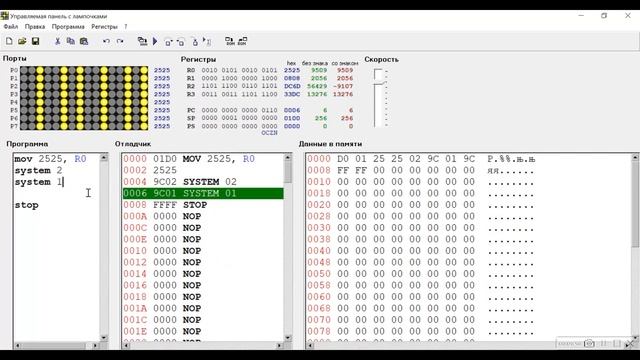Click memory row address 0040

(319, 251)
